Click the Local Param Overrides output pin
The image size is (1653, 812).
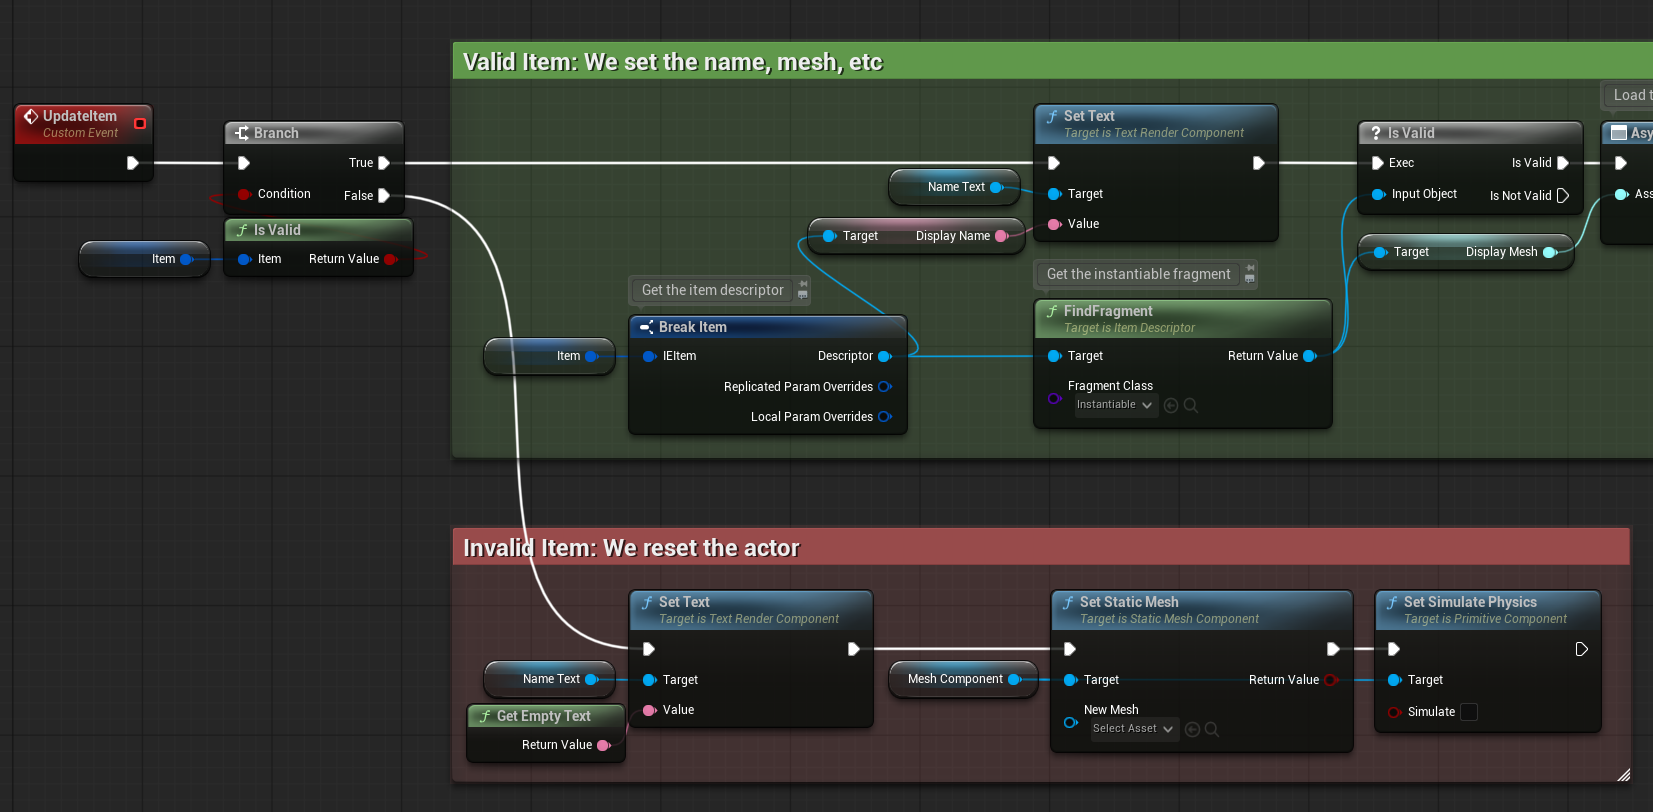coord(885,417)
